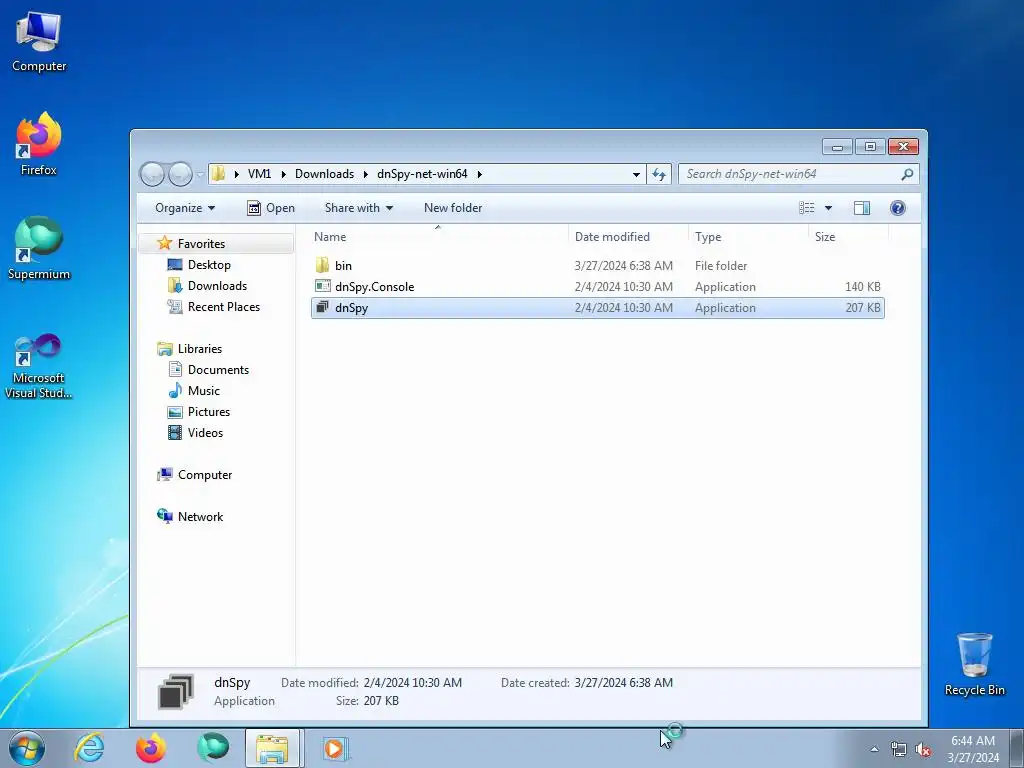Select the Supermium desktop shortcut
The height and width of the screenshot is (768, 1024).
pos(39,249)
